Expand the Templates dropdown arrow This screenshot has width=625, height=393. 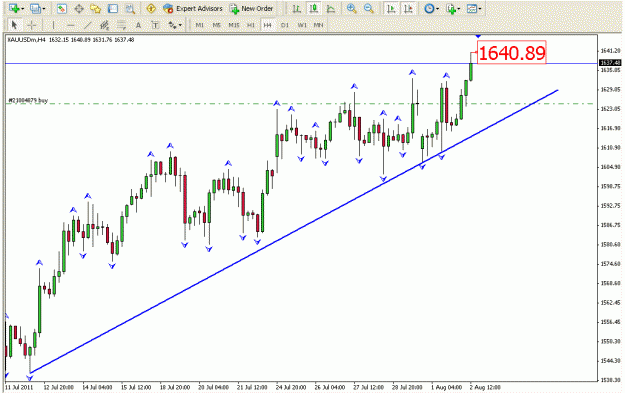(x=480, y=9)
